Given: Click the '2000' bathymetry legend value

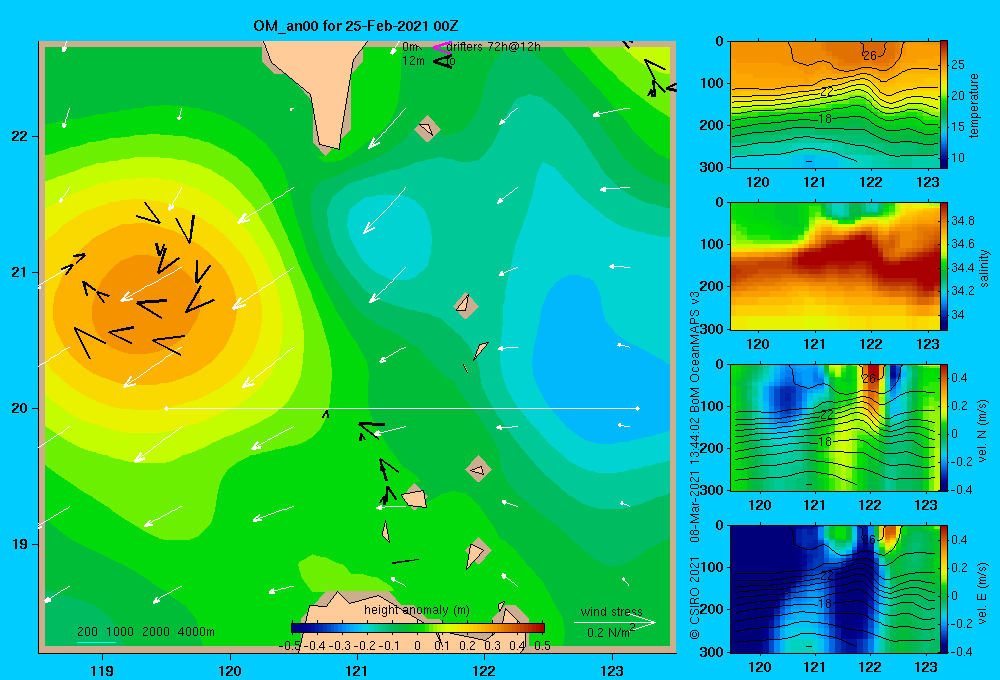Looking at the screenshot, I should (156, 632).
